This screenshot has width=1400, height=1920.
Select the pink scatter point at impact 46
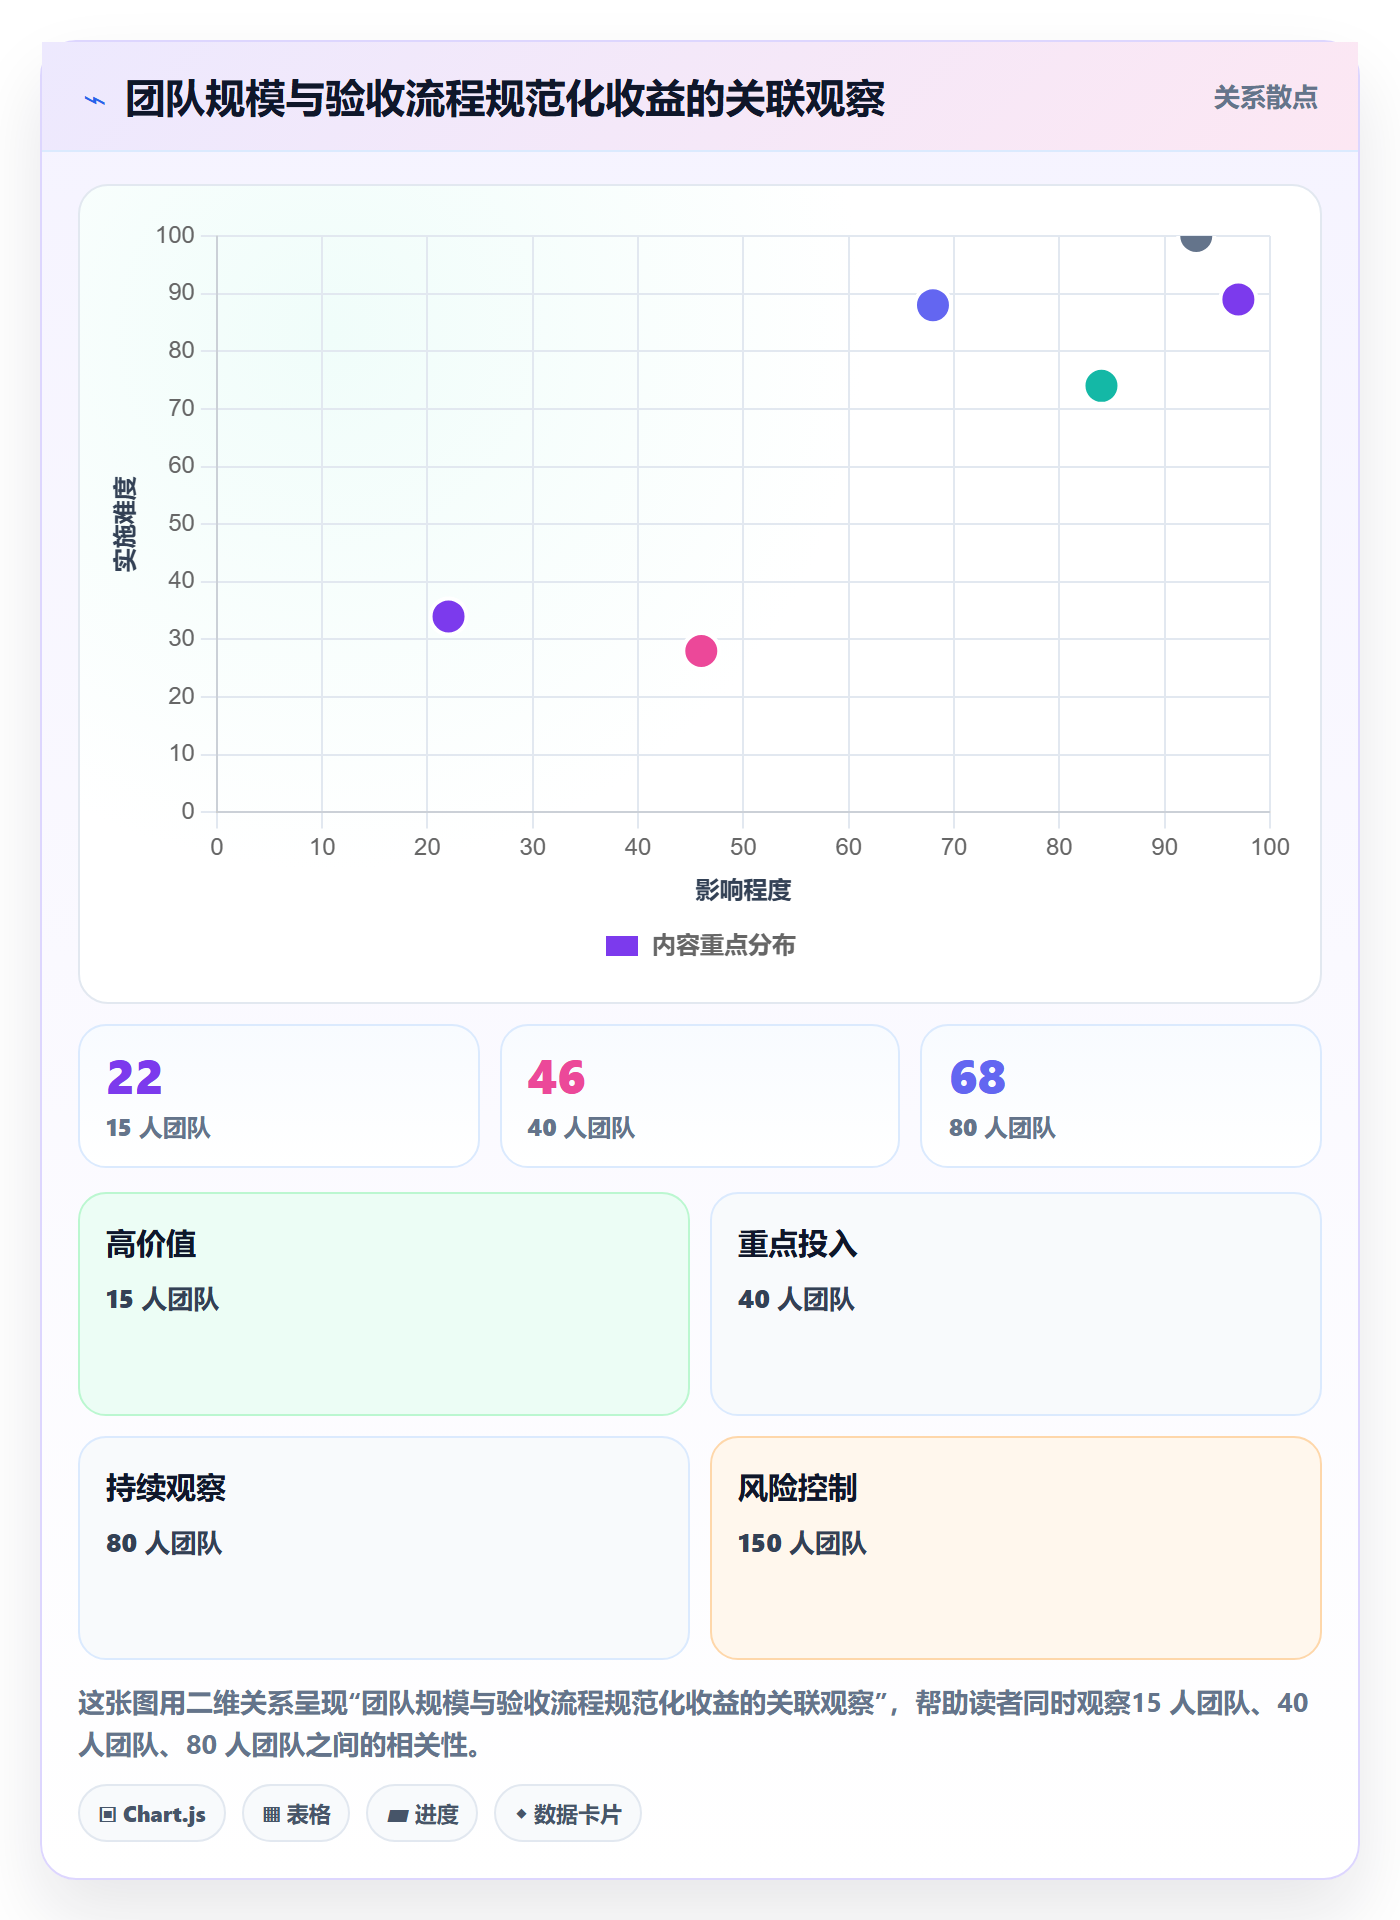click(x=701, y=651)
